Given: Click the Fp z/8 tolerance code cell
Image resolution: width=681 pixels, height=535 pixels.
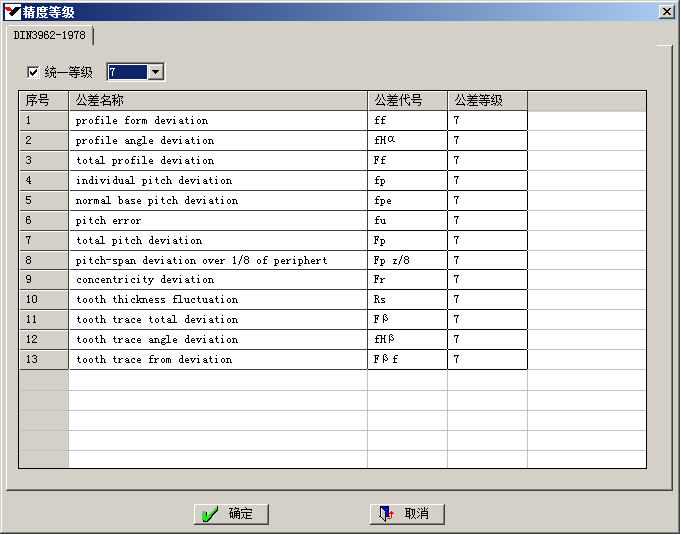Looking at the screenshot, I should [407, 260].
